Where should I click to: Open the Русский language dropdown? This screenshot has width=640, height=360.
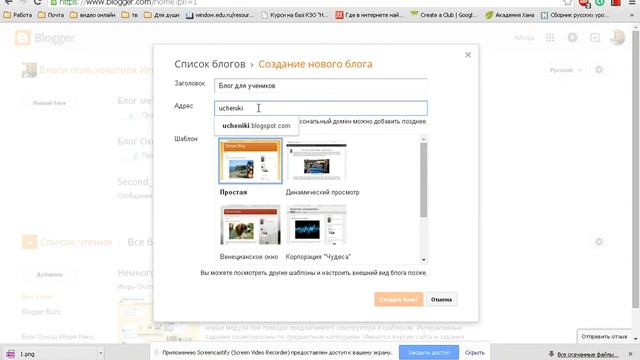(x=565, y=70)
